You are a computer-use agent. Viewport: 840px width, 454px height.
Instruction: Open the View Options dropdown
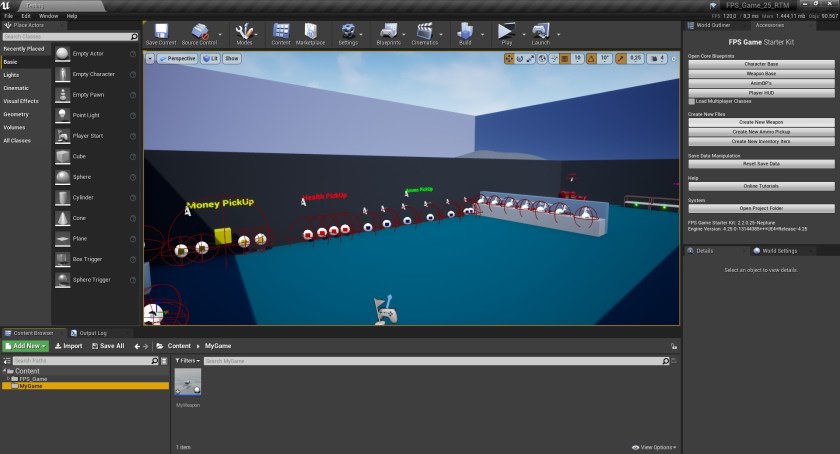pos(654,447)
